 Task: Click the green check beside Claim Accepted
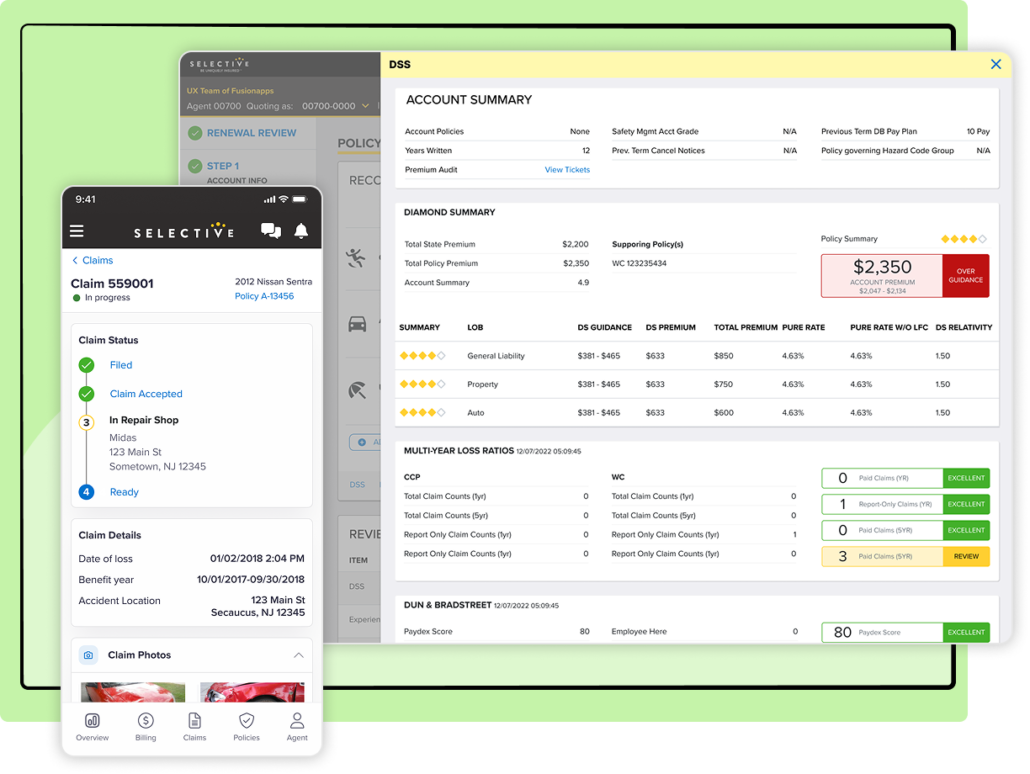point(86,394)
